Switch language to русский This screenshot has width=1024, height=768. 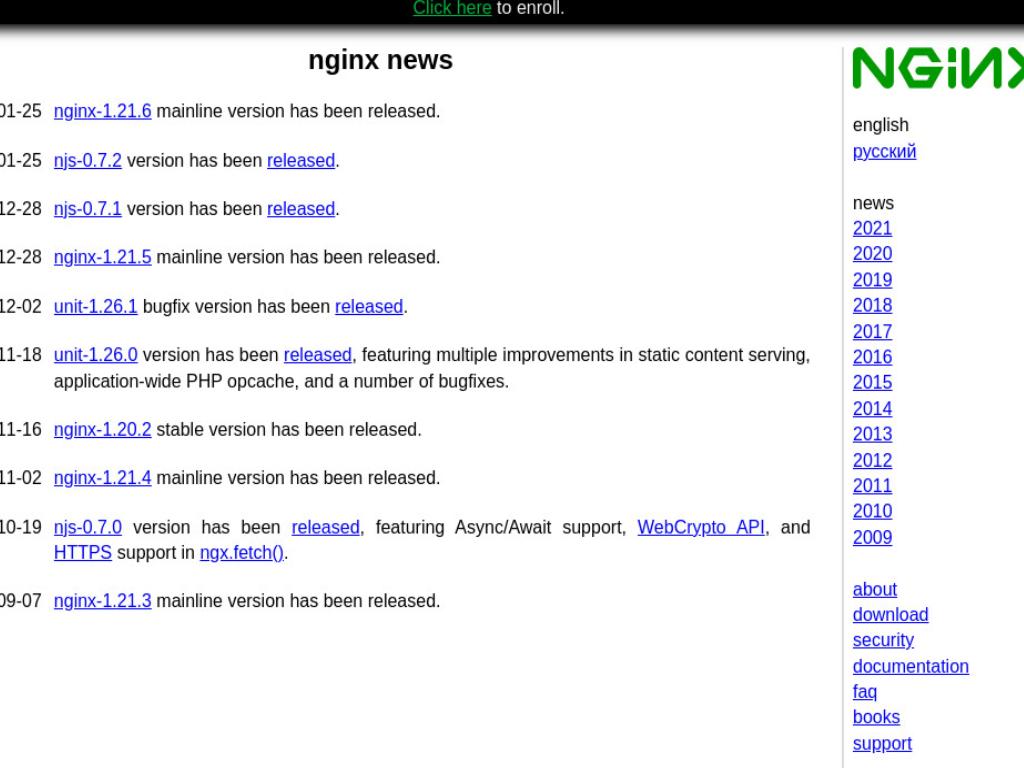[x=884, y=152]
